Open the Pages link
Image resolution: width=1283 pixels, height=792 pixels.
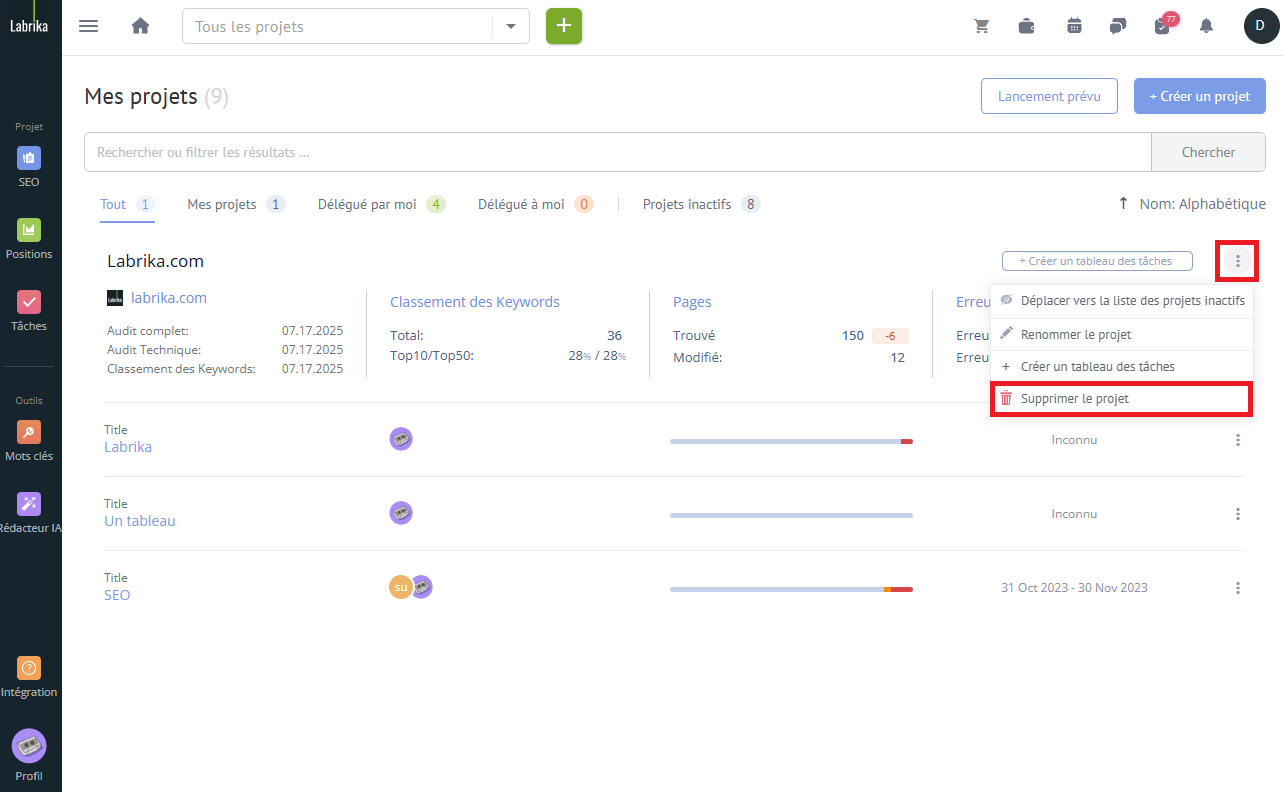pos(692,302)
